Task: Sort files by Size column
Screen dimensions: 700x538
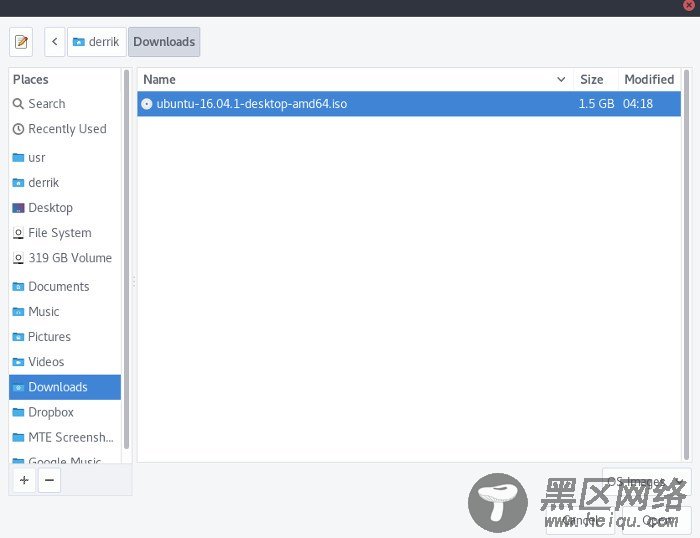Action: [596, 79]
